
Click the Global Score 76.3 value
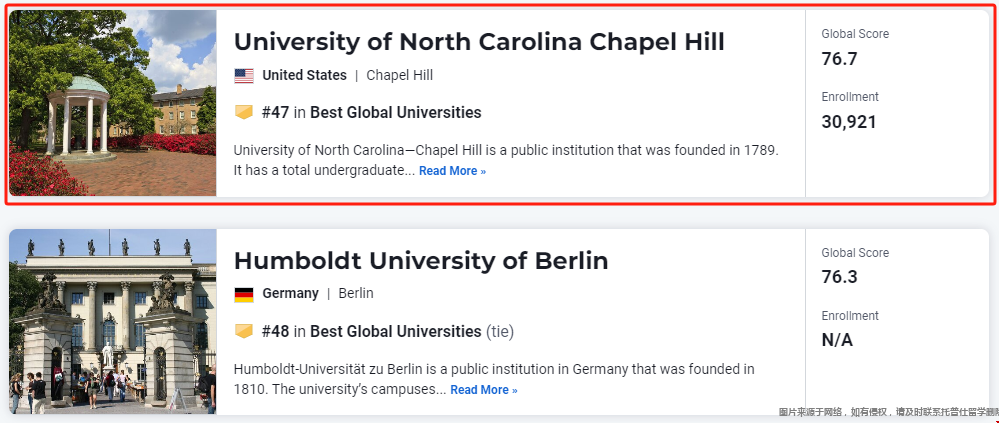click(840, 277)
